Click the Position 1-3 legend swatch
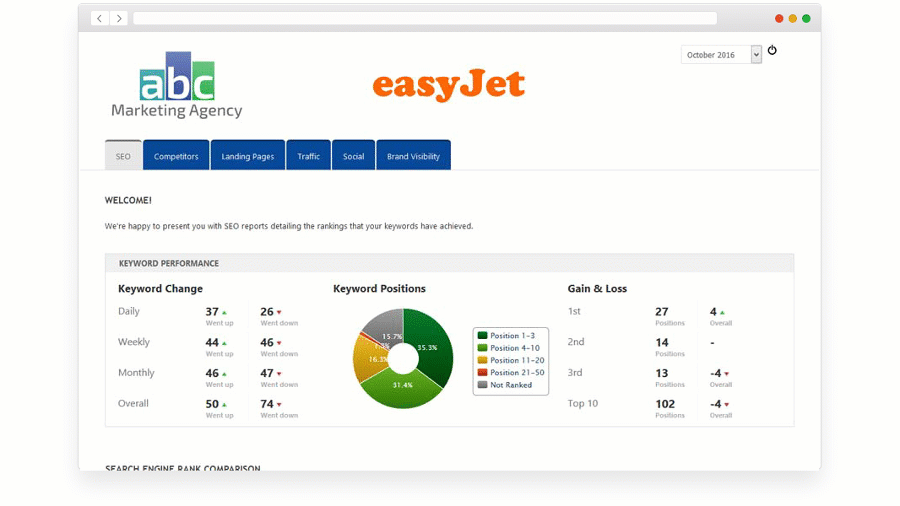 click(x=482, y=336)
